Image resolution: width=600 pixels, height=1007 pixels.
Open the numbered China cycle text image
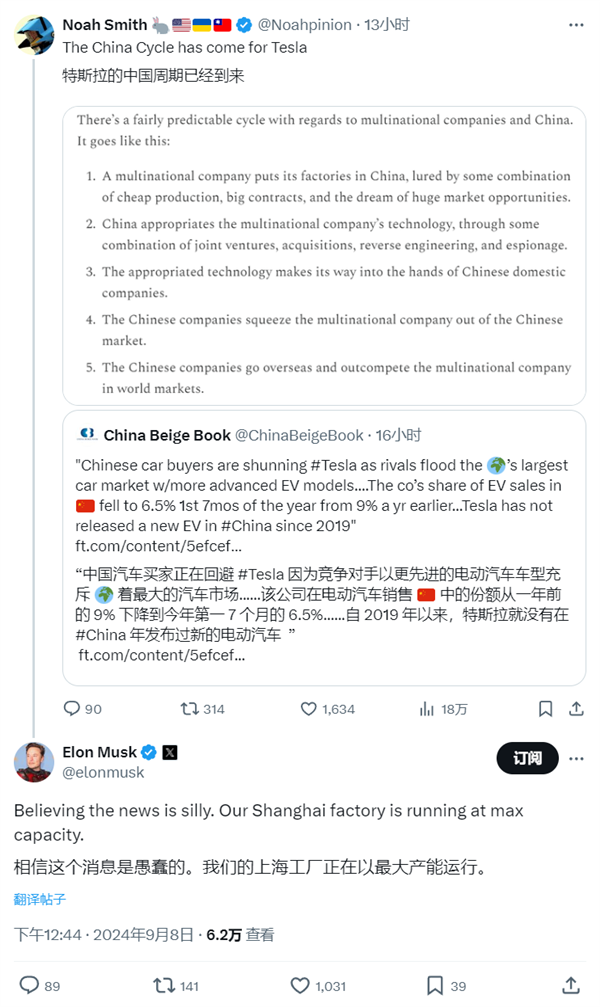(x=325, y=255)
